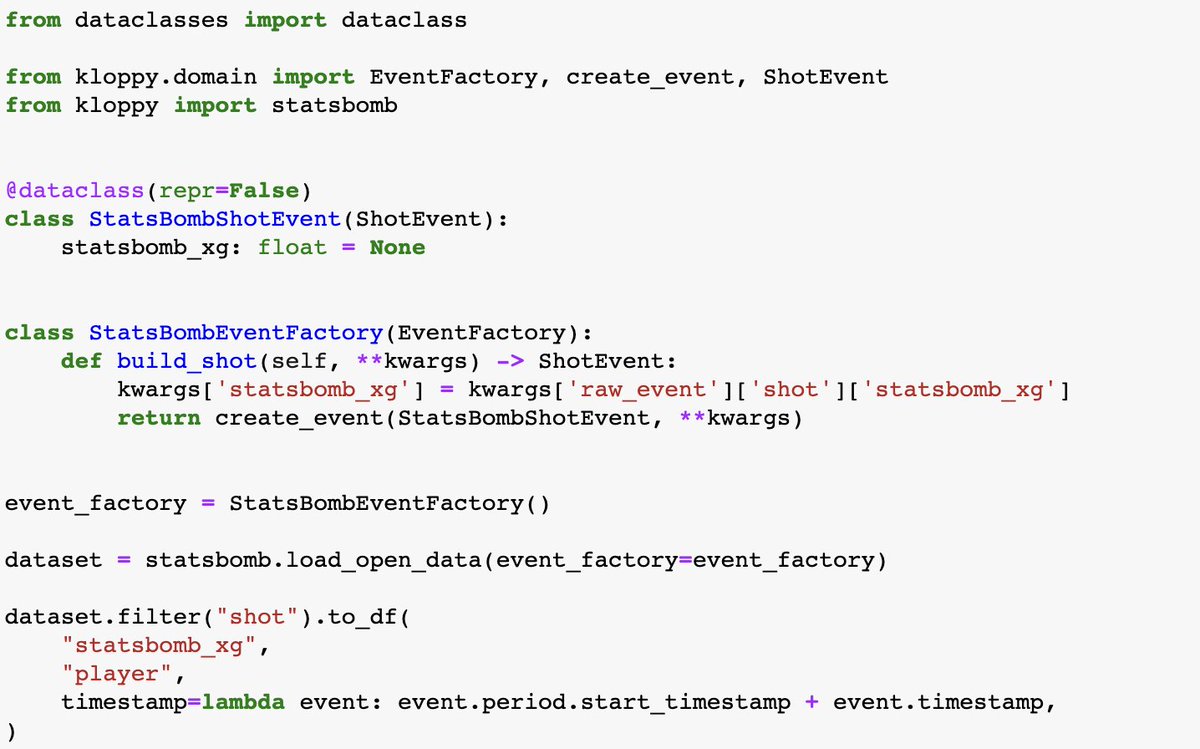Click the 'timestamp' keyword argument name
Image resolution: width=1200 pixels, height=749 pixels.
pyautogui.click(x=124, y=702)
